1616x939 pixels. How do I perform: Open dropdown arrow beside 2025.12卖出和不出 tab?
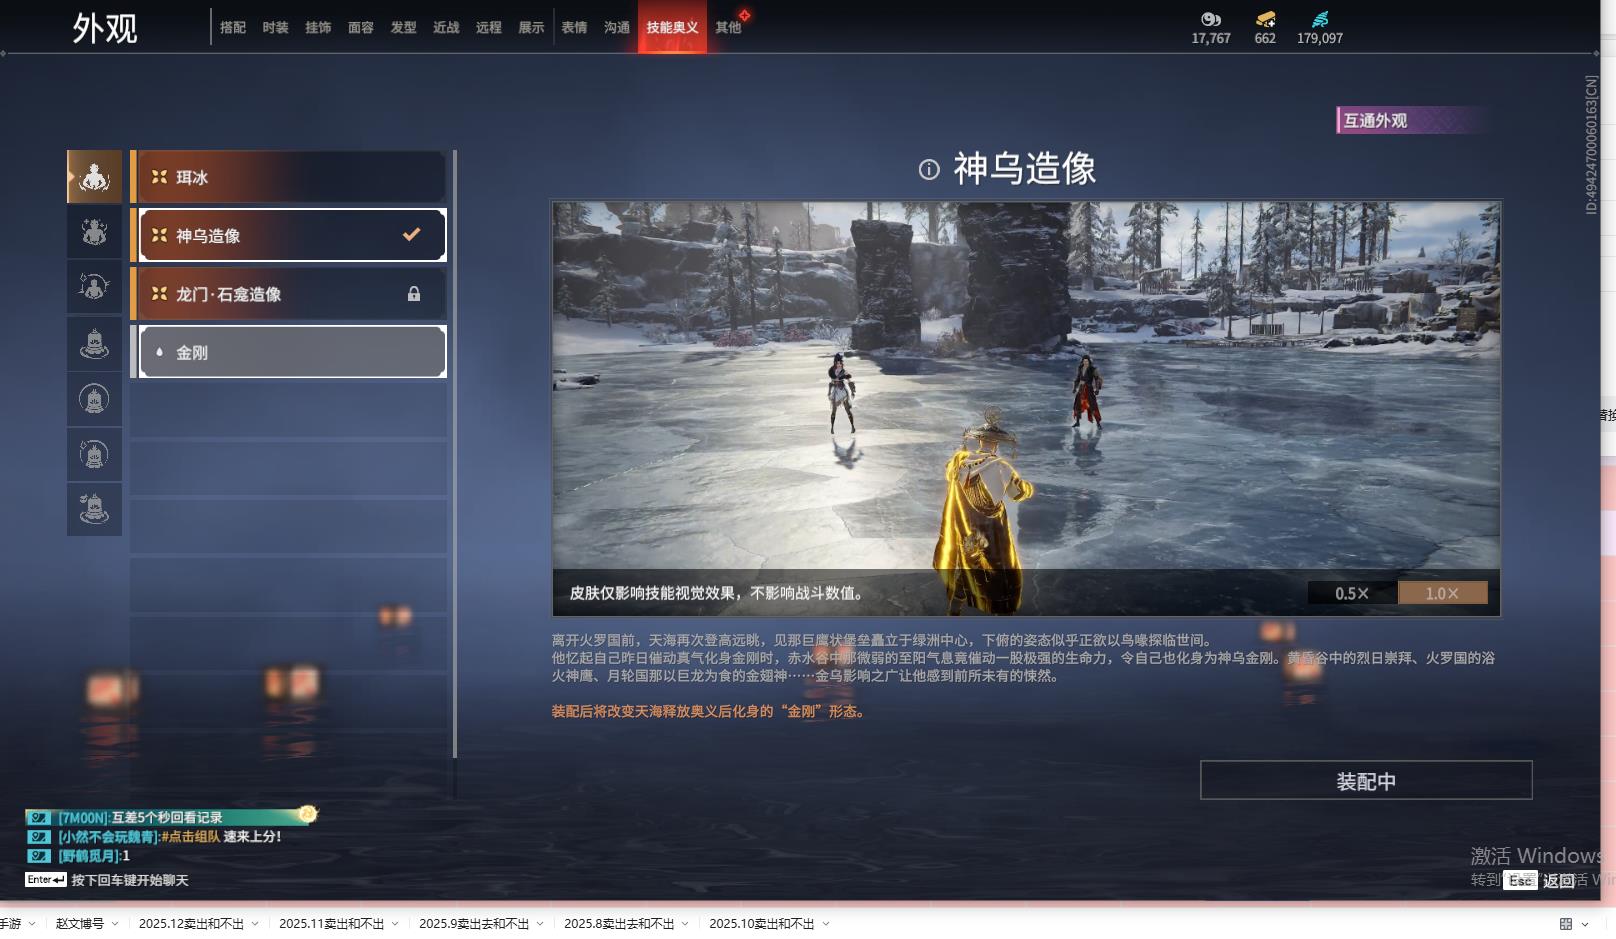[x=255, y=924]
